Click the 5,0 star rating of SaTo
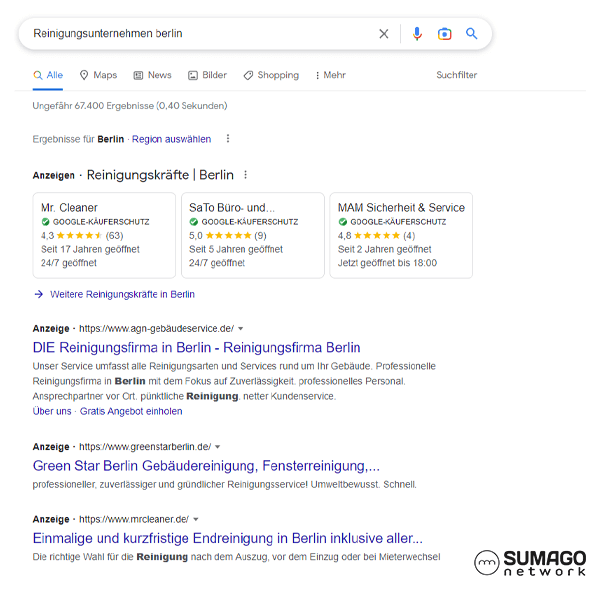The image size is (600, 600). click(x=228, y=235)
